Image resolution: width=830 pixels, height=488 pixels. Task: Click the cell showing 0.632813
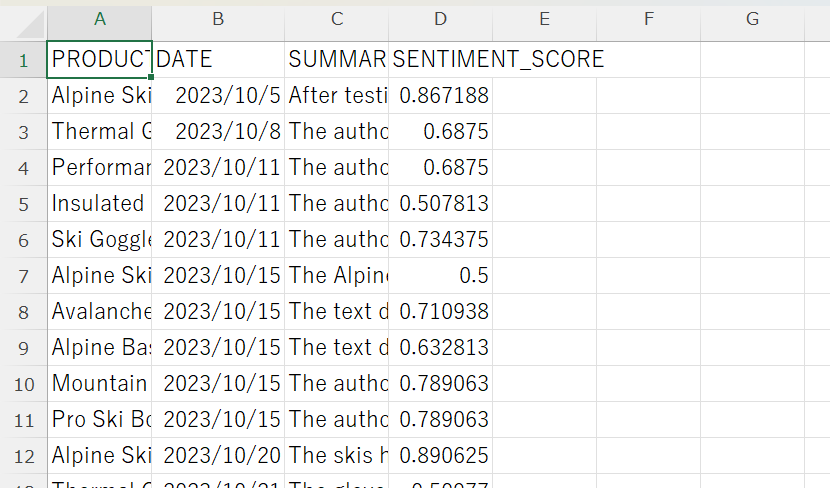pyautogui.click(x=440, y=348)
